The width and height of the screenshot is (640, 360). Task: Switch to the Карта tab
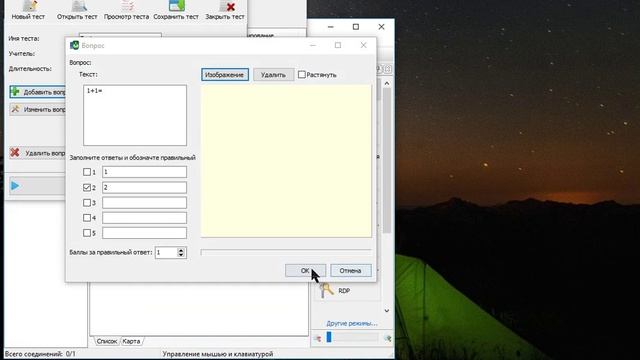click(x=131, y=341)
